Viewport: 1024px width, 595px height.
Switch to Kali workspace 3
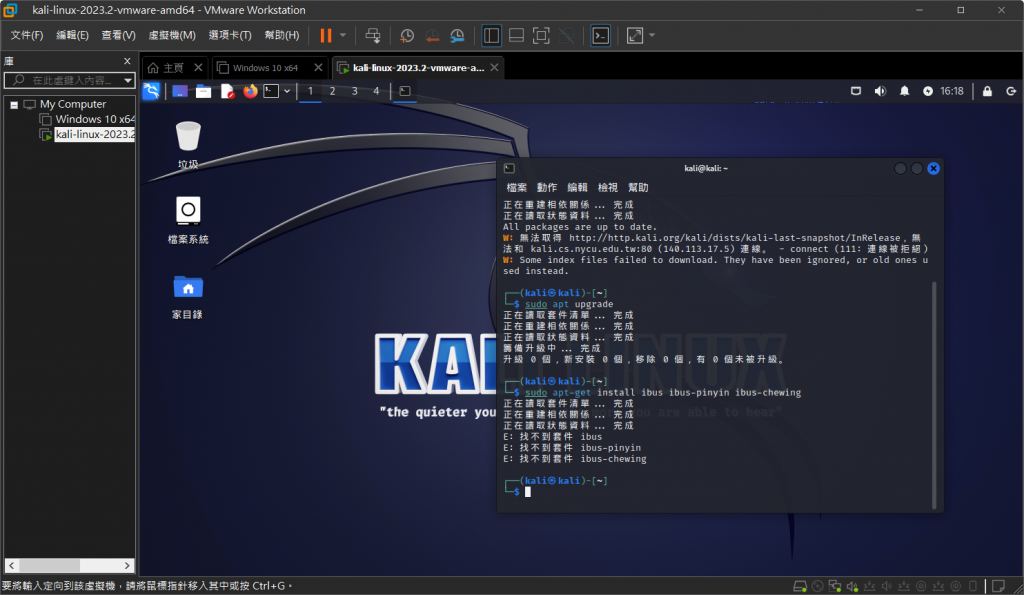355,91
